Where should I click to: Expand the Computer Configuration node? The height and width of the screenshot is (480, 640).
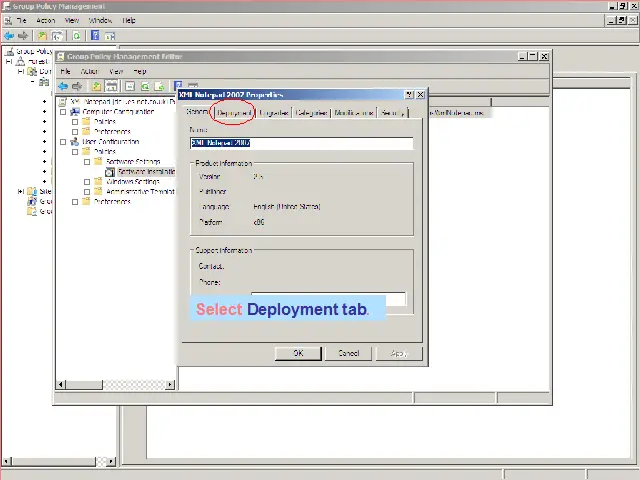point(63,112)
